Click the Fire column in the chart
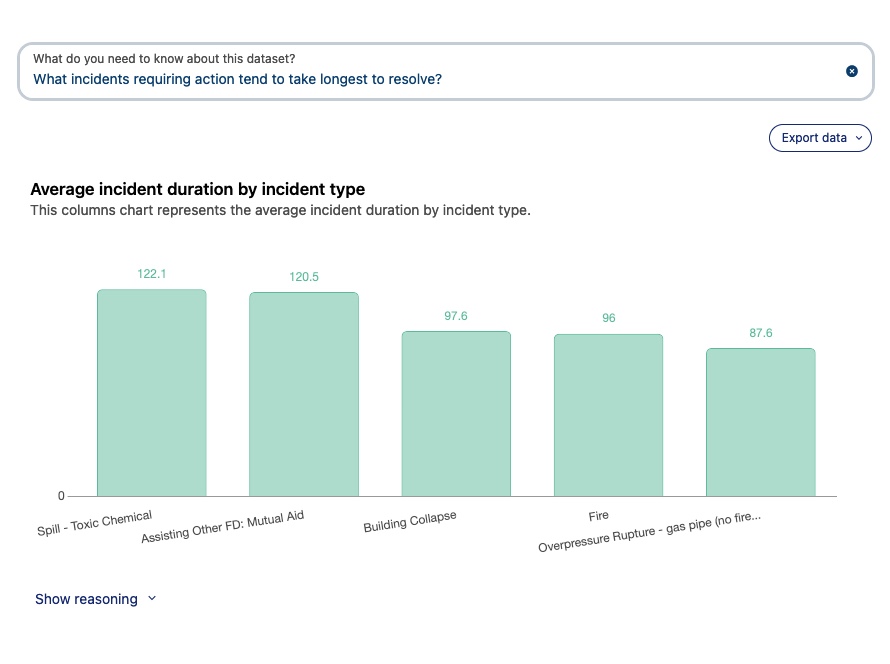890x664 pixels. [x=609, y=415]
